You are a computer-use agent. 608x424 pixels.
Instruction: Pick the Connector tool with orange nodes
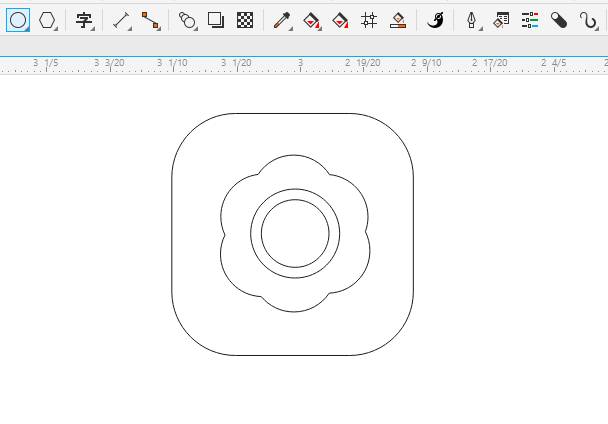150,20
